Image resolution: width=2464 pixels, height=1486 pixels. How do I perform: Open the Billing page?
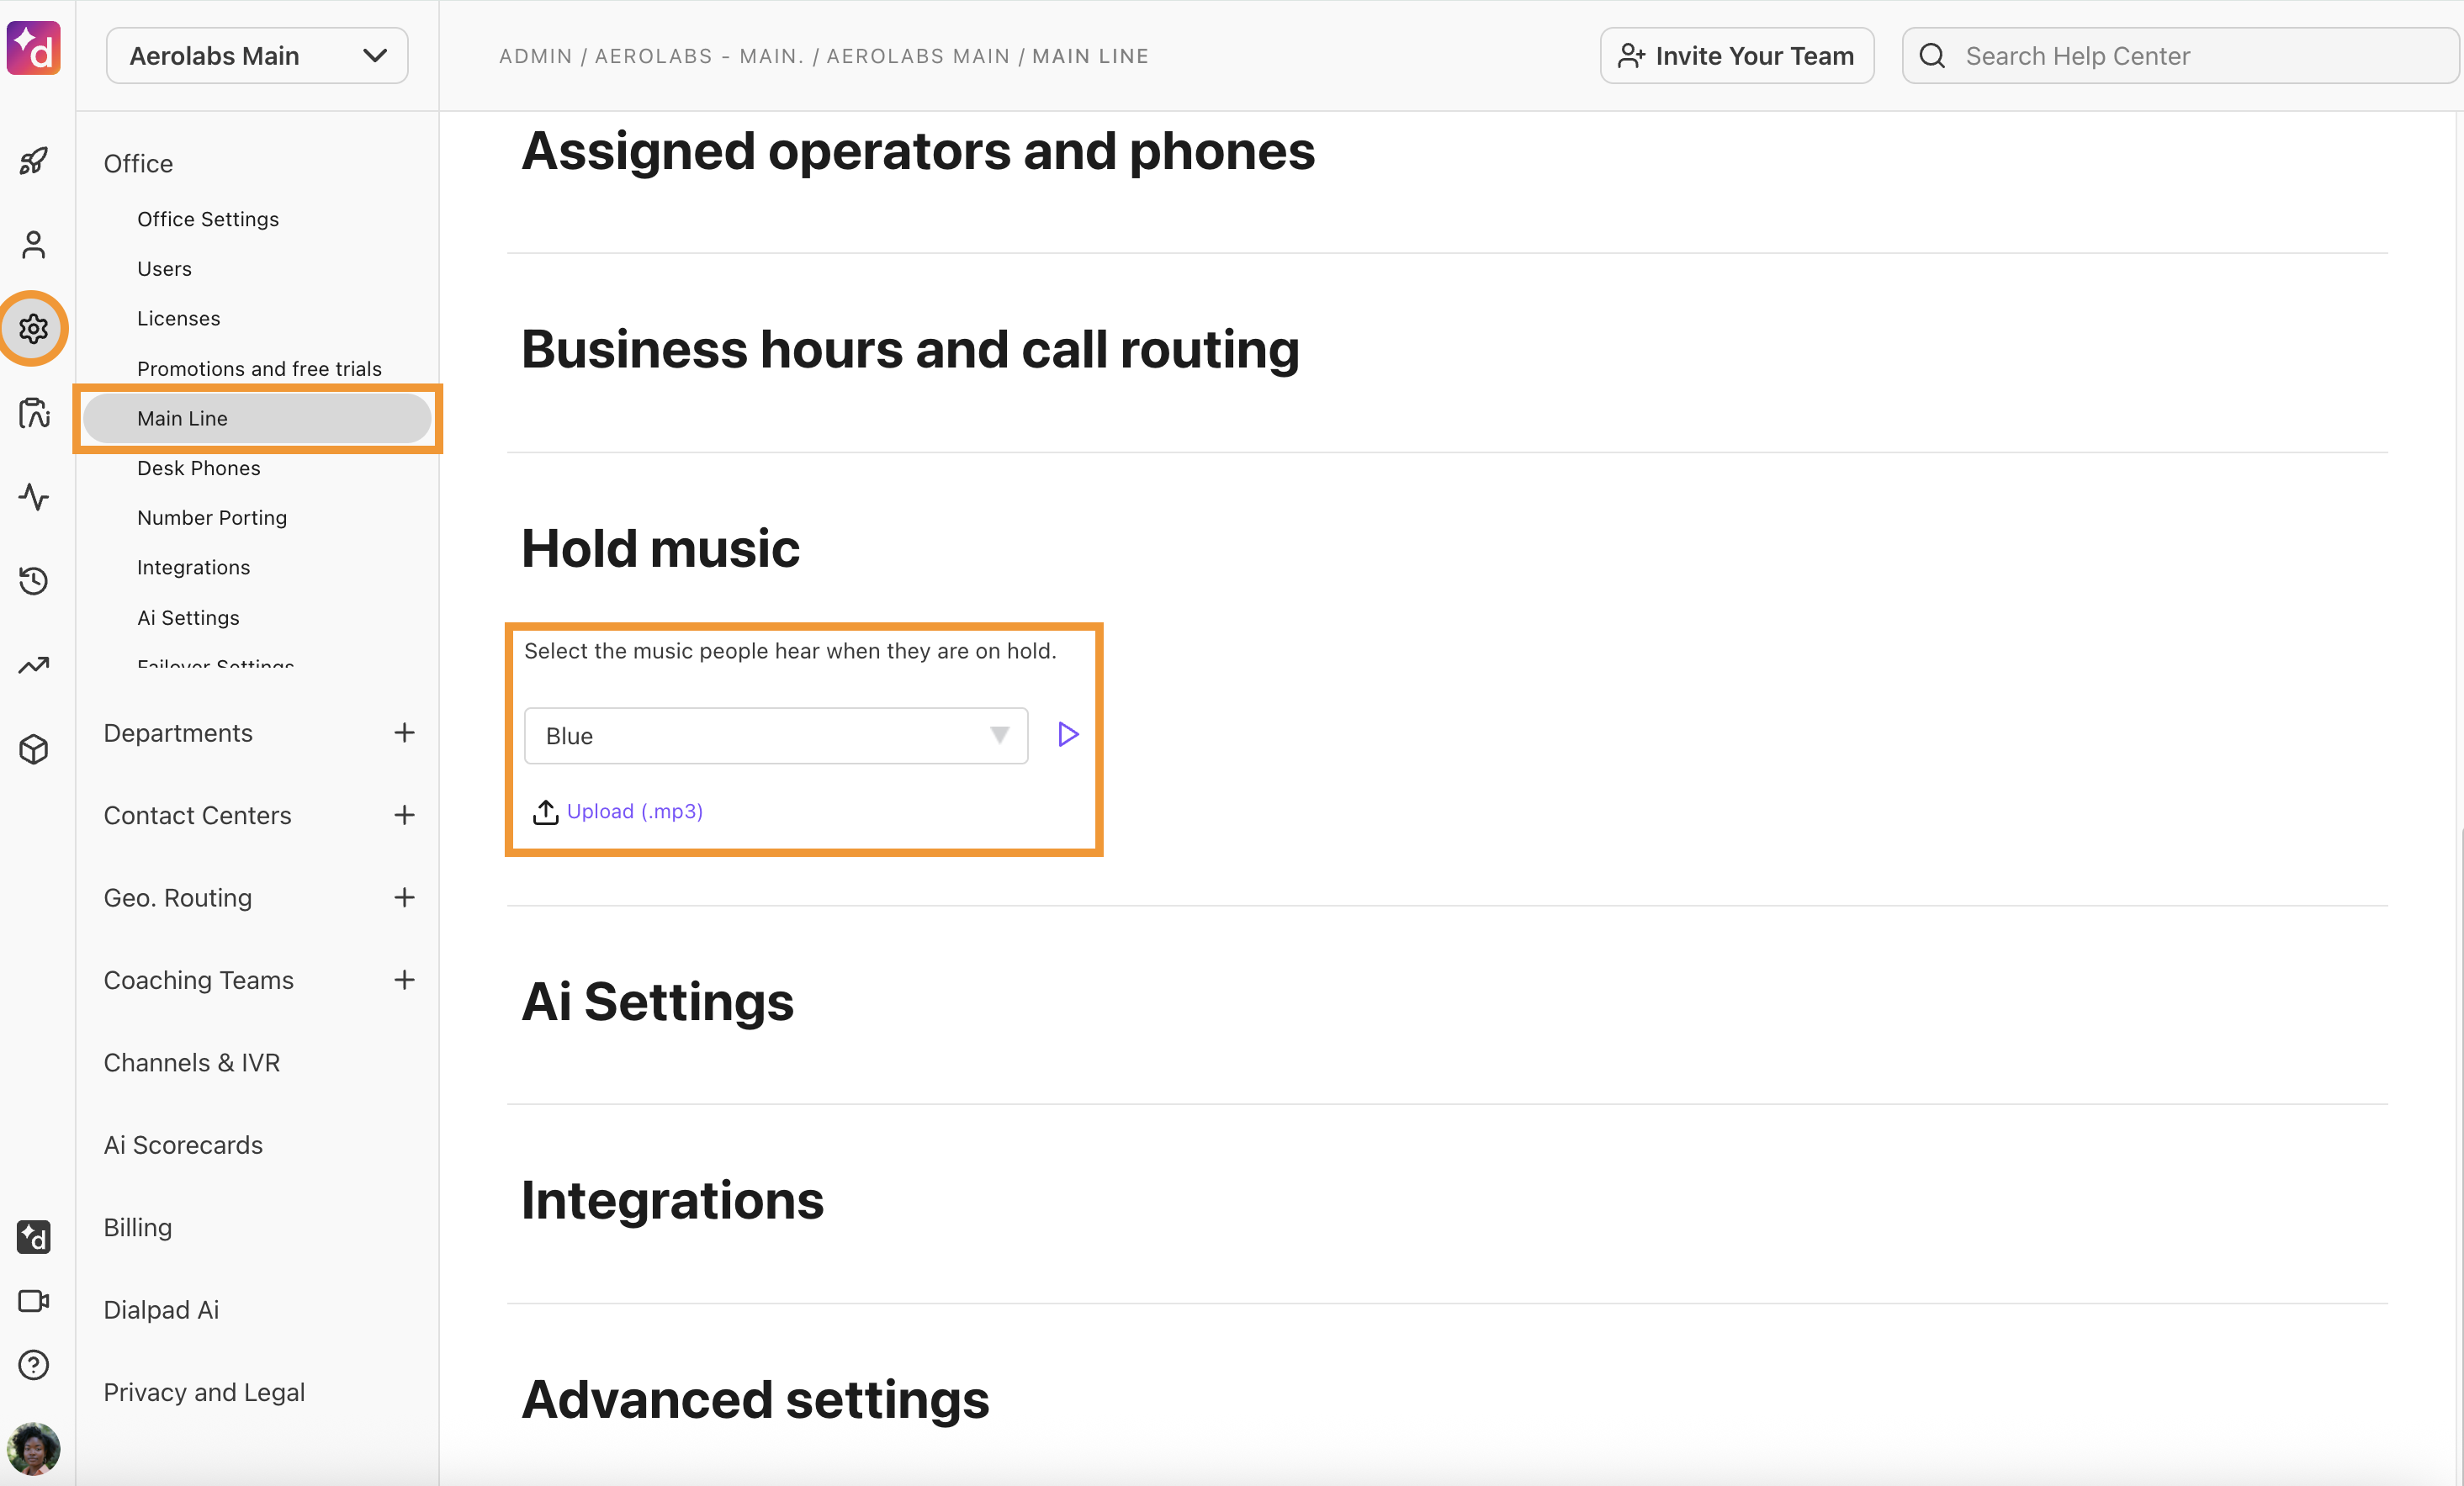(x=138, y=1227)
